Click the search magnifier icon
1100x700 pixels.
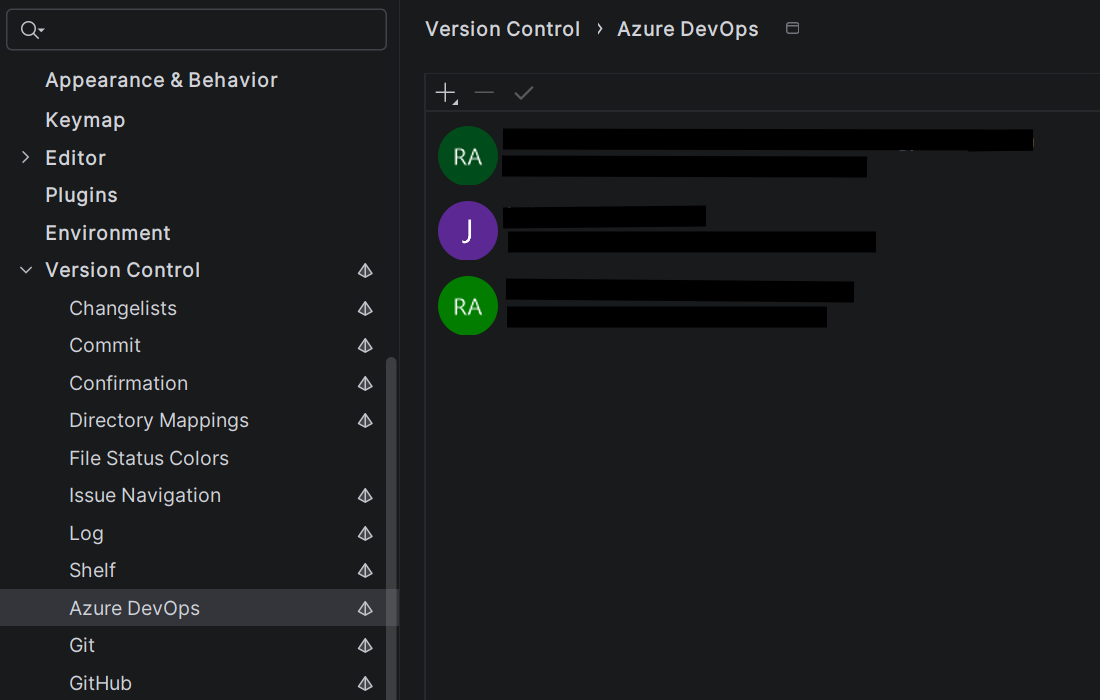coord(32,30)
